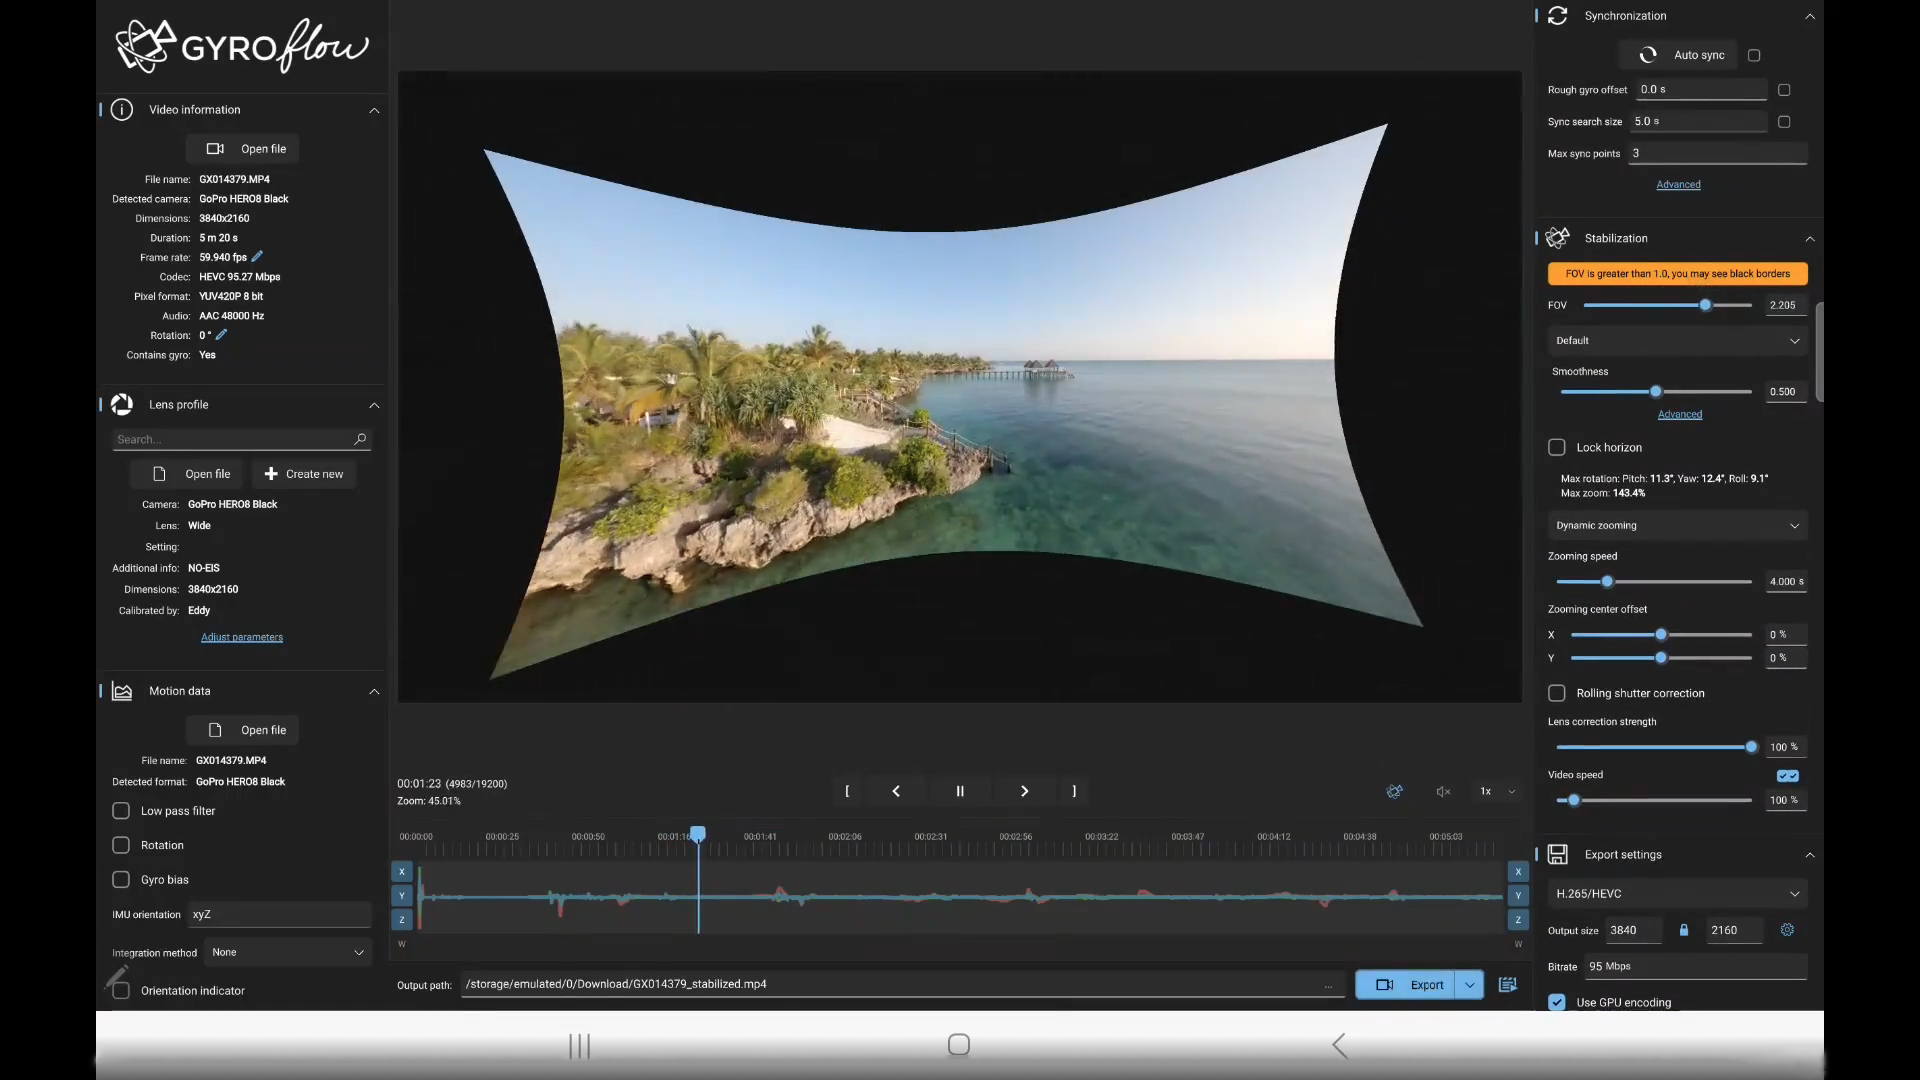Pause the video playback

point(960,791)
